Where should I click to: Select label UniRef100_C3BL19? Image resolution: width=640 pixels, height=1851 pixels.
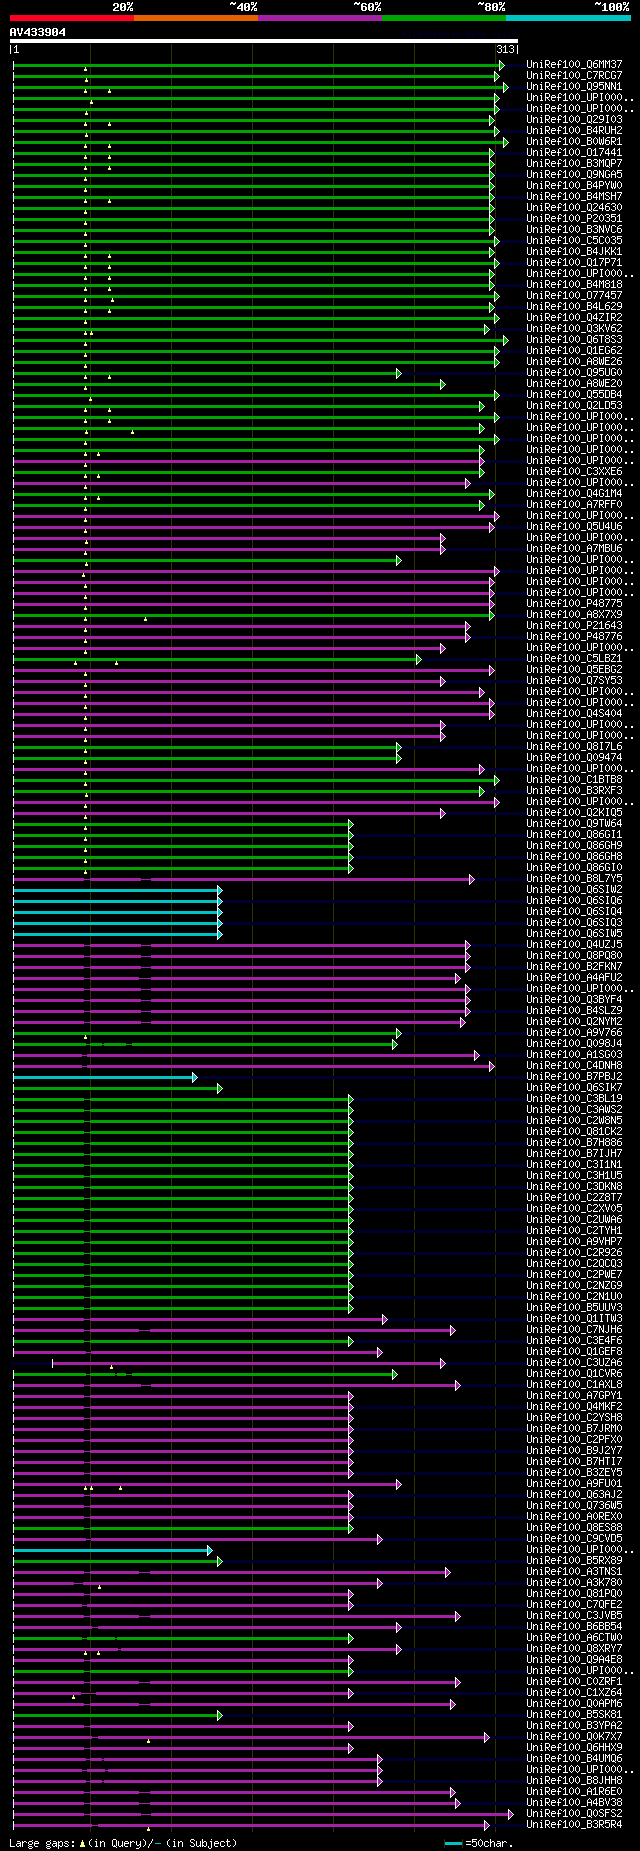(574, 1099)
